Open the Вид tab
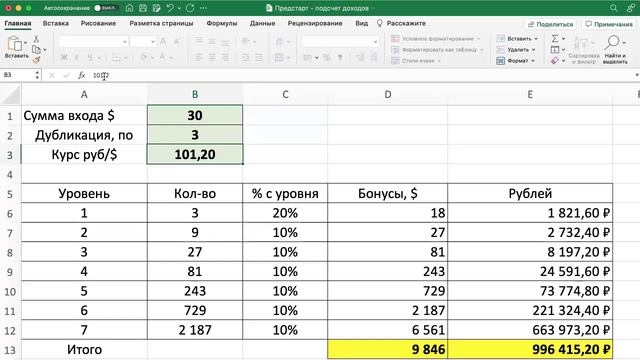 tap(361, 23)
